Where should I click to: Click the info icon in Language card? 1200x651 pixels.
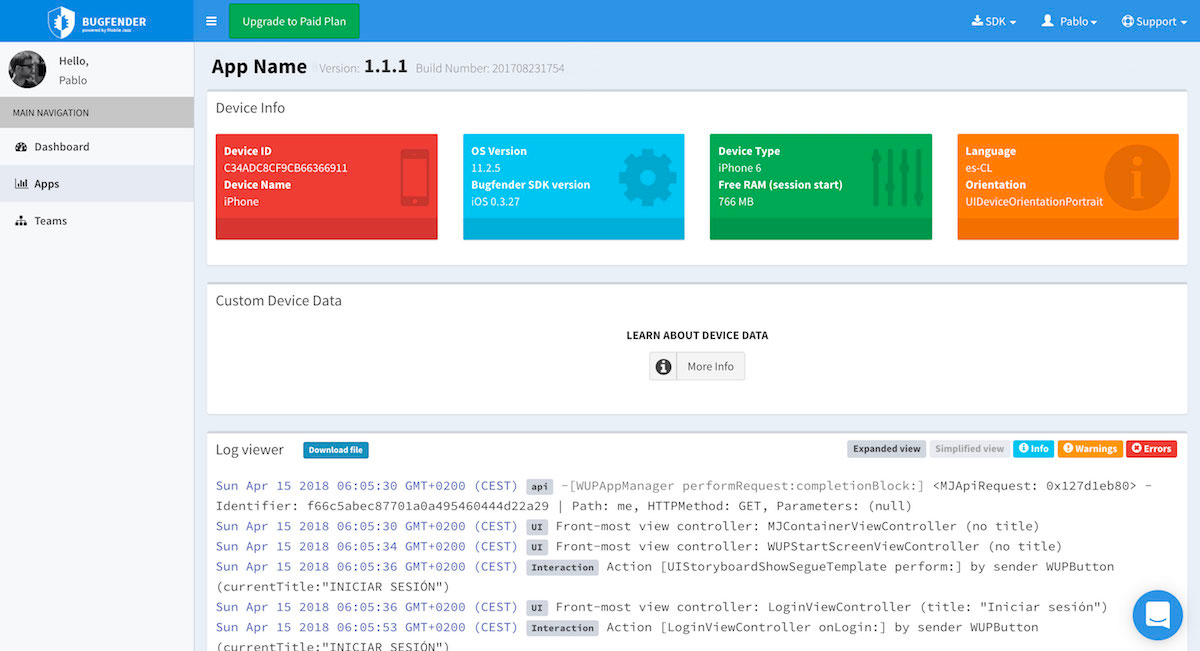click(1137, 178)
